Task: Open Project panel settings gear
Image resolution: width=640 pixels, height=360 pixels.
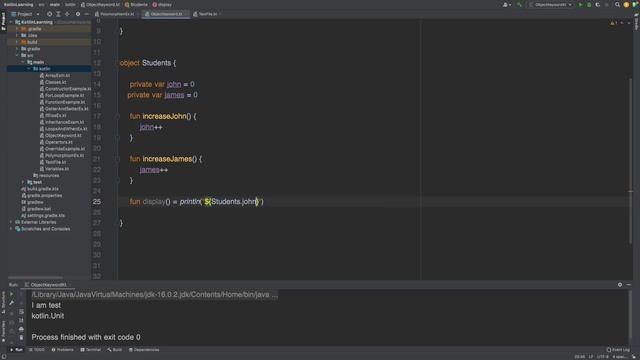Action: tap(78, 14)
